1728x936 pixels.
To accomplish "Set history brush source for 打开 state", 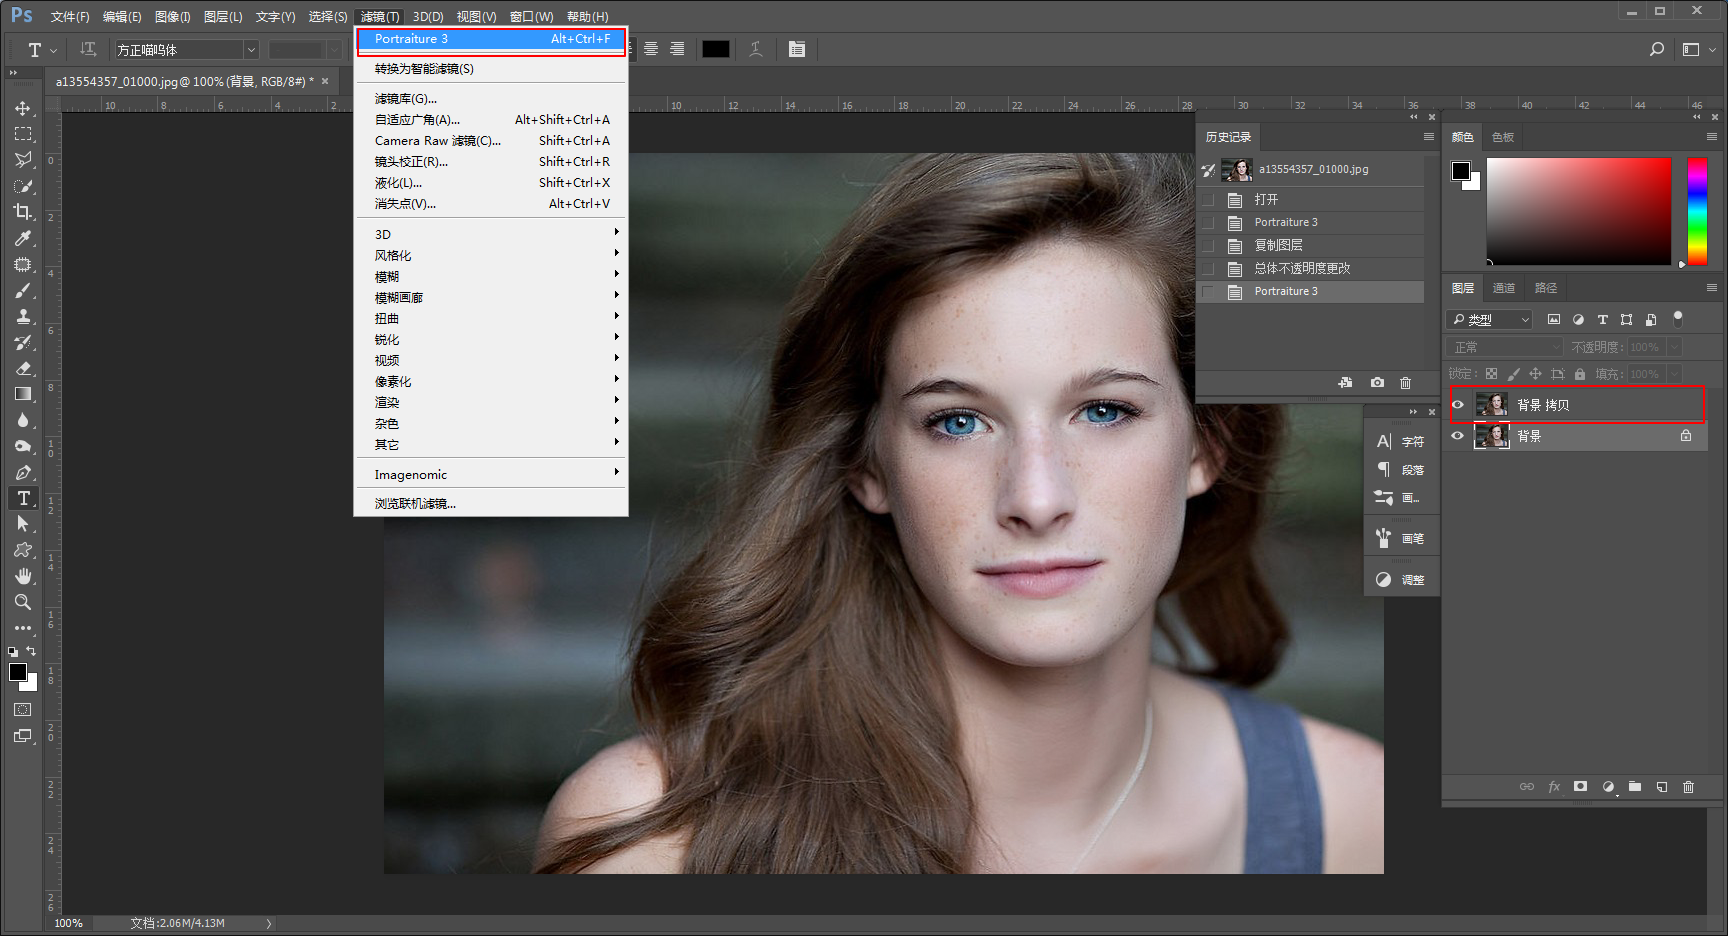I will (1208, 200).
